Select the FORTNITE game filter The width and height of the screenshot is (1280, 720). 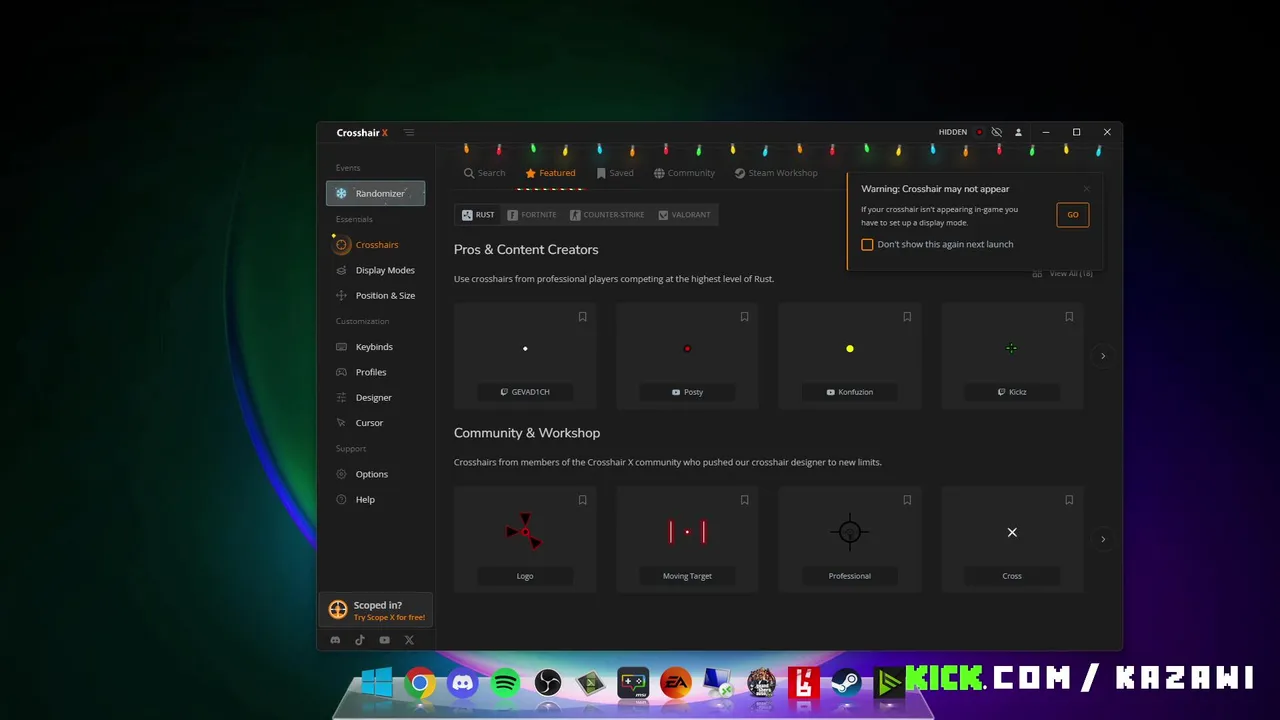click(x=532, y=215)
